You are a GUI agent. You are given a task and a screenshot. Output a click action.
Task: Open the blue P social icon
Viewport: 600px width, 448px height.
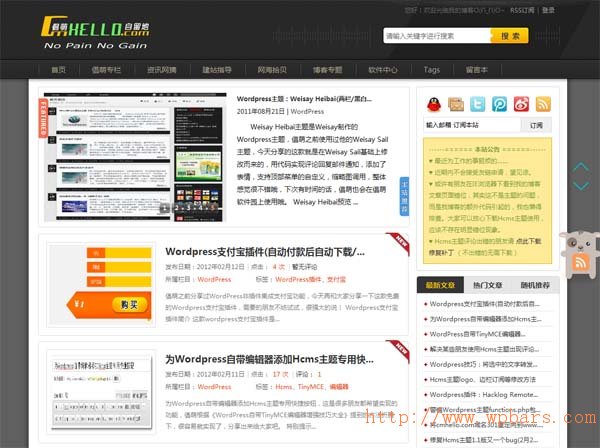point(499,104)
